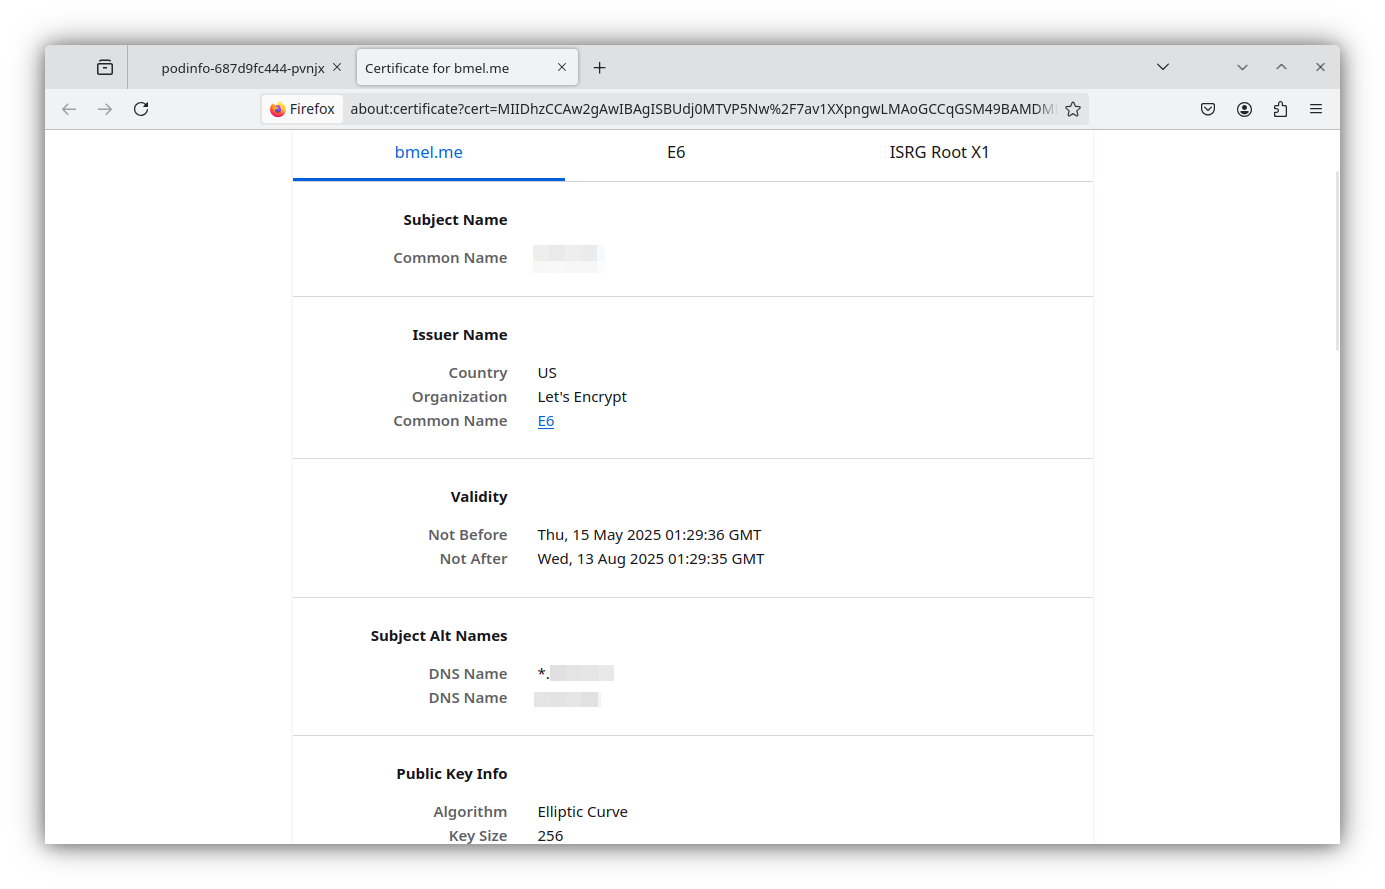1385x889 pixels.
Task: Close the podinfo tab
Action: [x=337, y=67]
